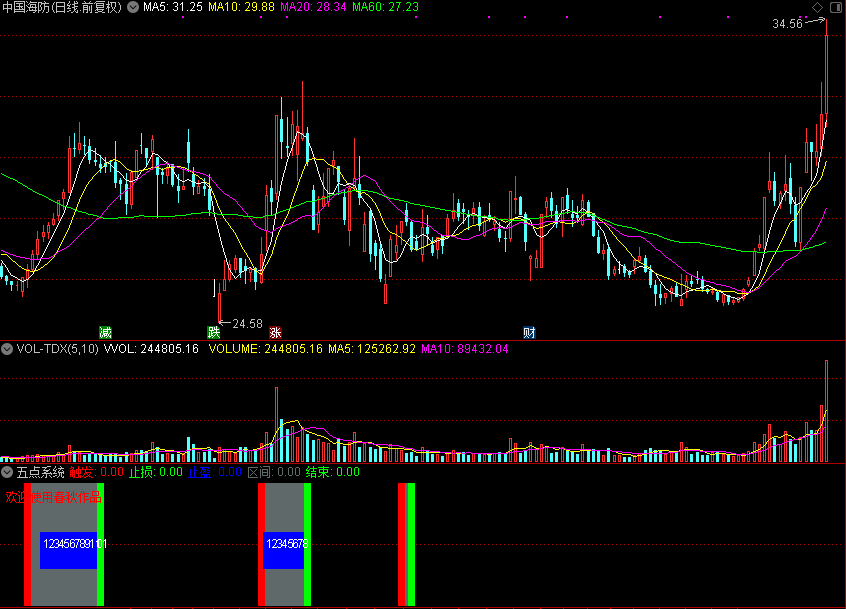Click the 中国海防 stock title label
The width and height of the screenshot is (846, 609).
click(x=30, y=7)
